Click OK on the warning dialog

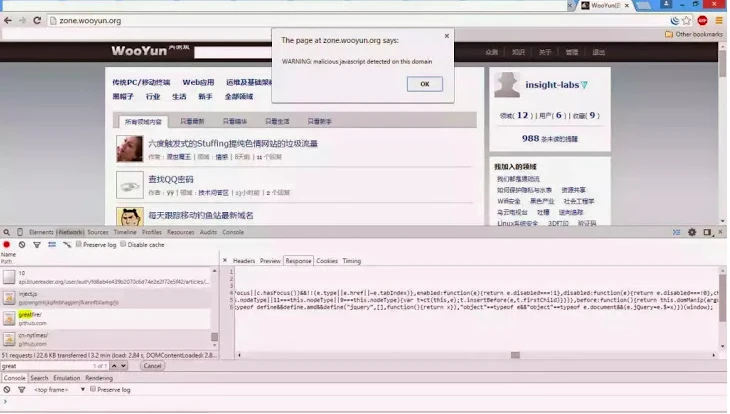tap(425, 84)
